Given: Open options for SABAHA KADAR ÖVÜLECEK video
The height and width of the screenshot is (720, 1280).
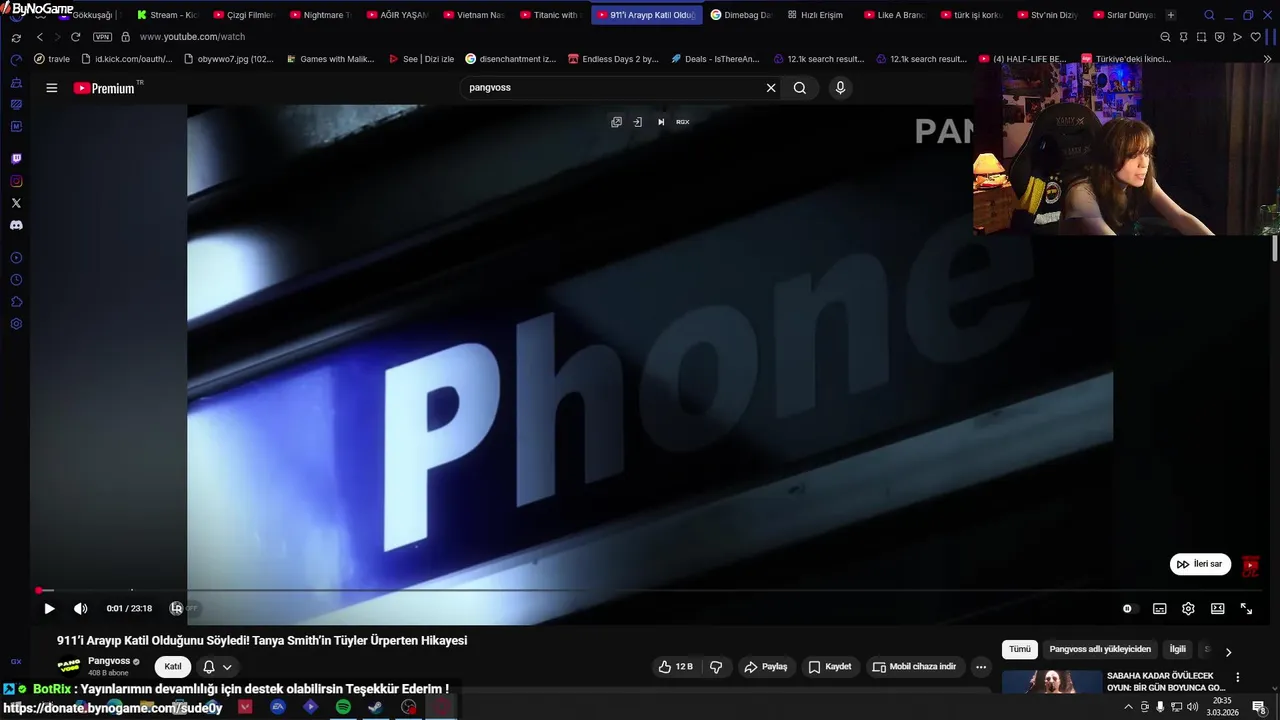Looking at the screenshot, I should (x=1238, y=678).
